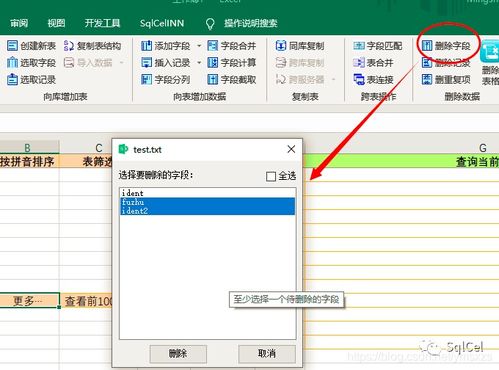Click the disabled 跨库复制 icon
Viewport: 499px width, 370px height.
tap(281, 63)
